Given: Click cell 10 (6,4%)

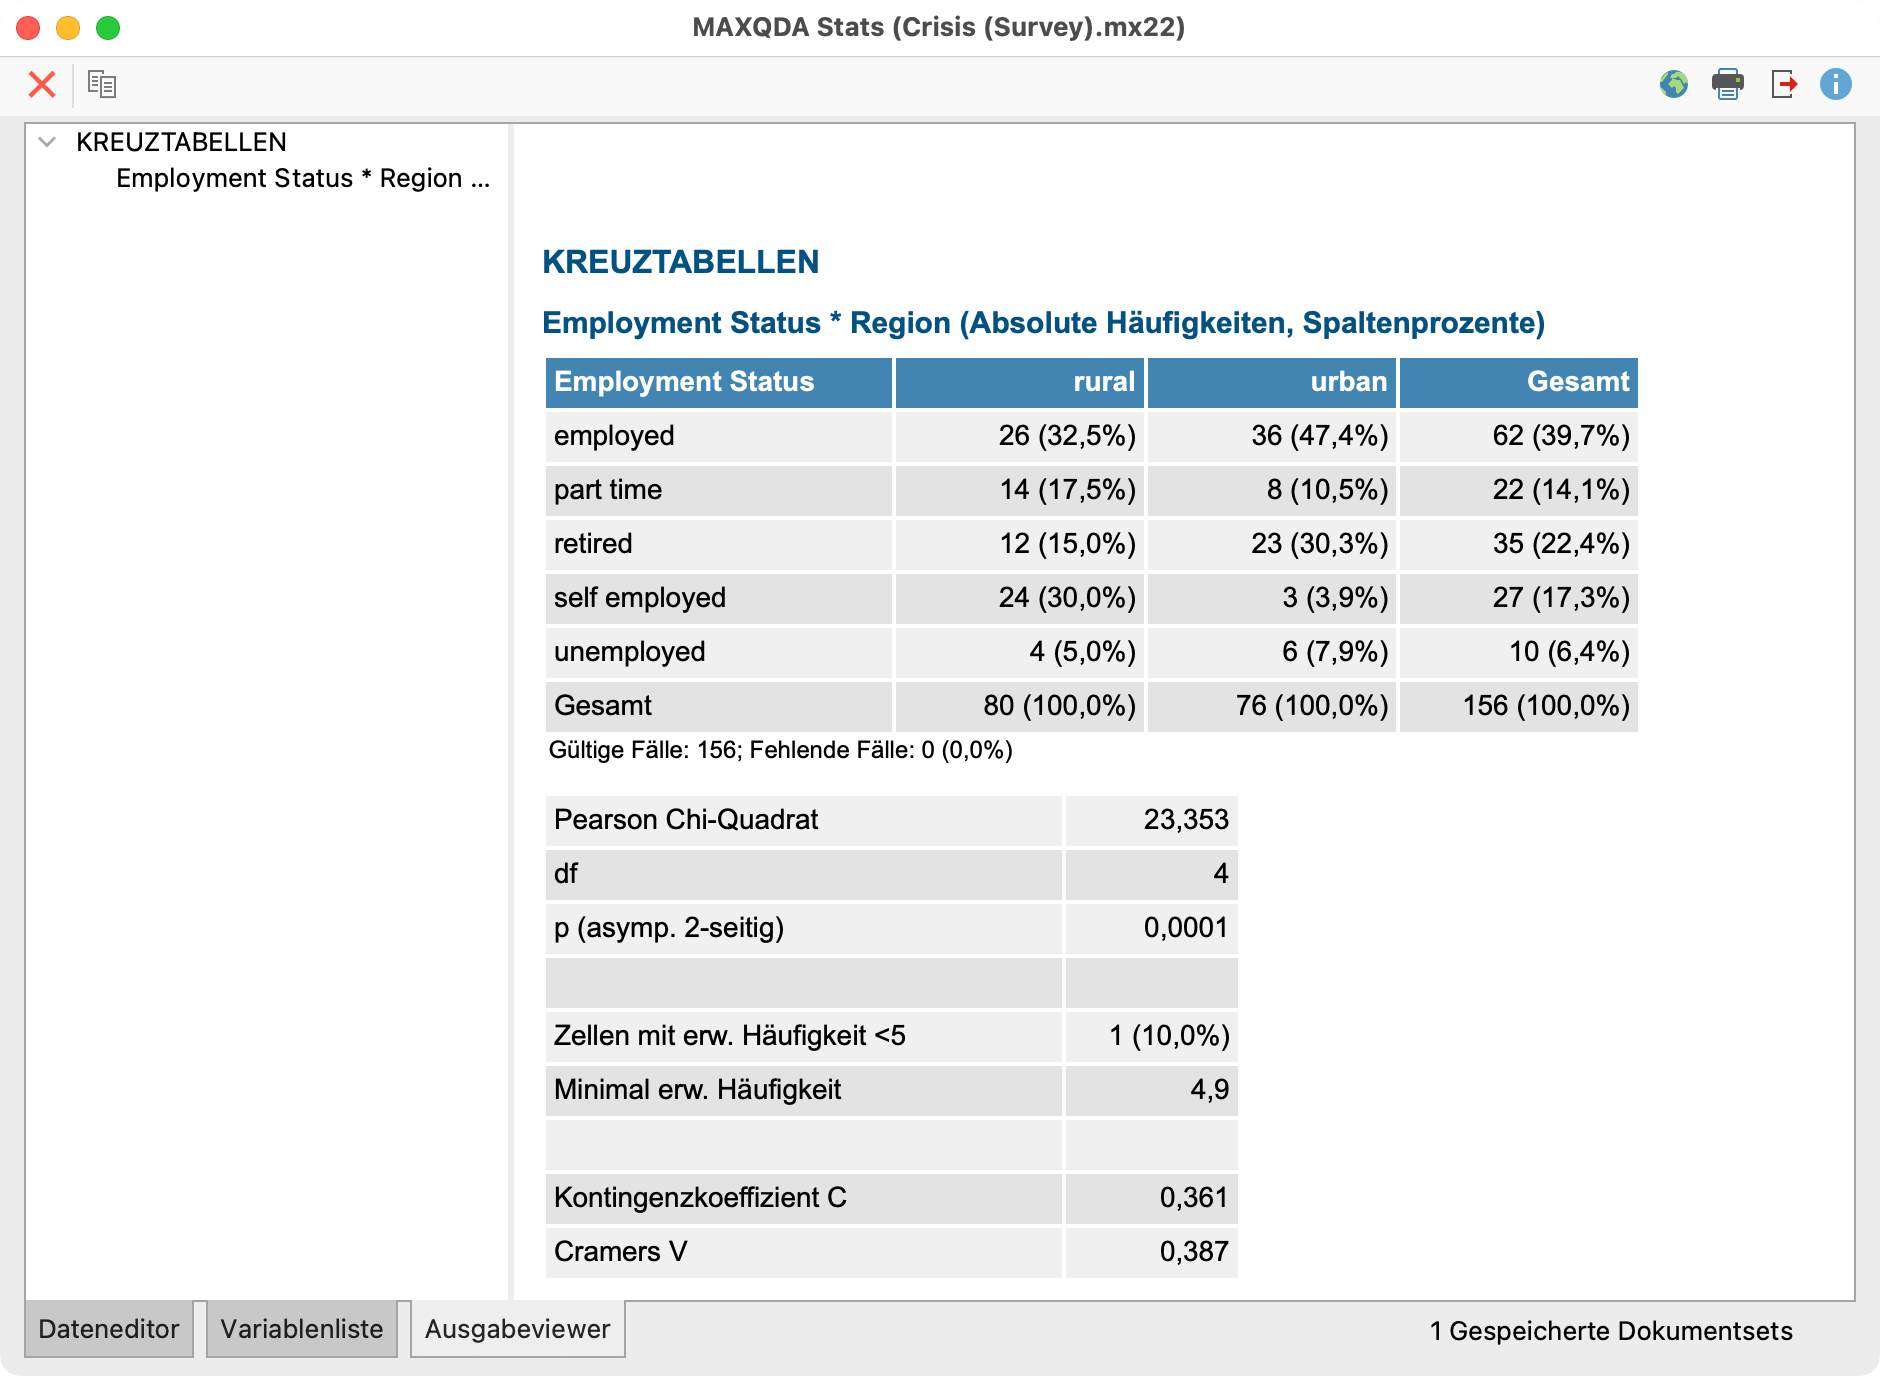Looking at the screenshot, I should click(x=1518, y=652).
